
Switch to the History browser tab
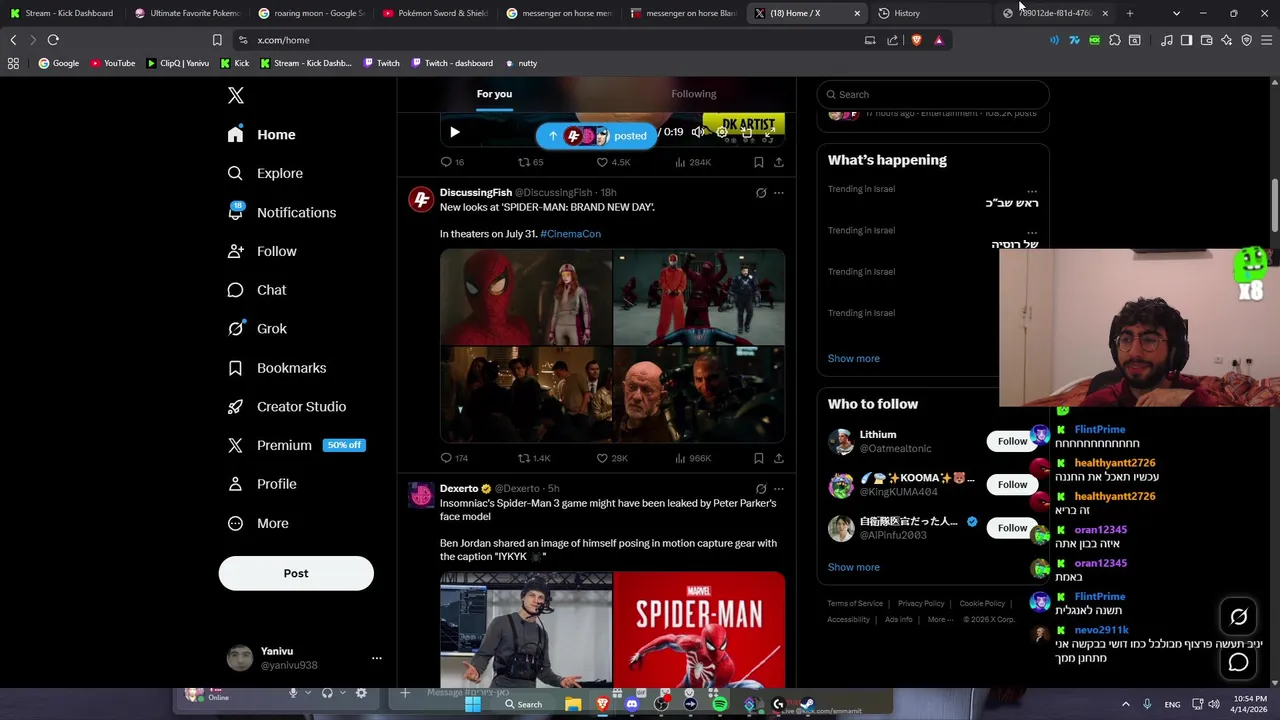pos(930,13)
